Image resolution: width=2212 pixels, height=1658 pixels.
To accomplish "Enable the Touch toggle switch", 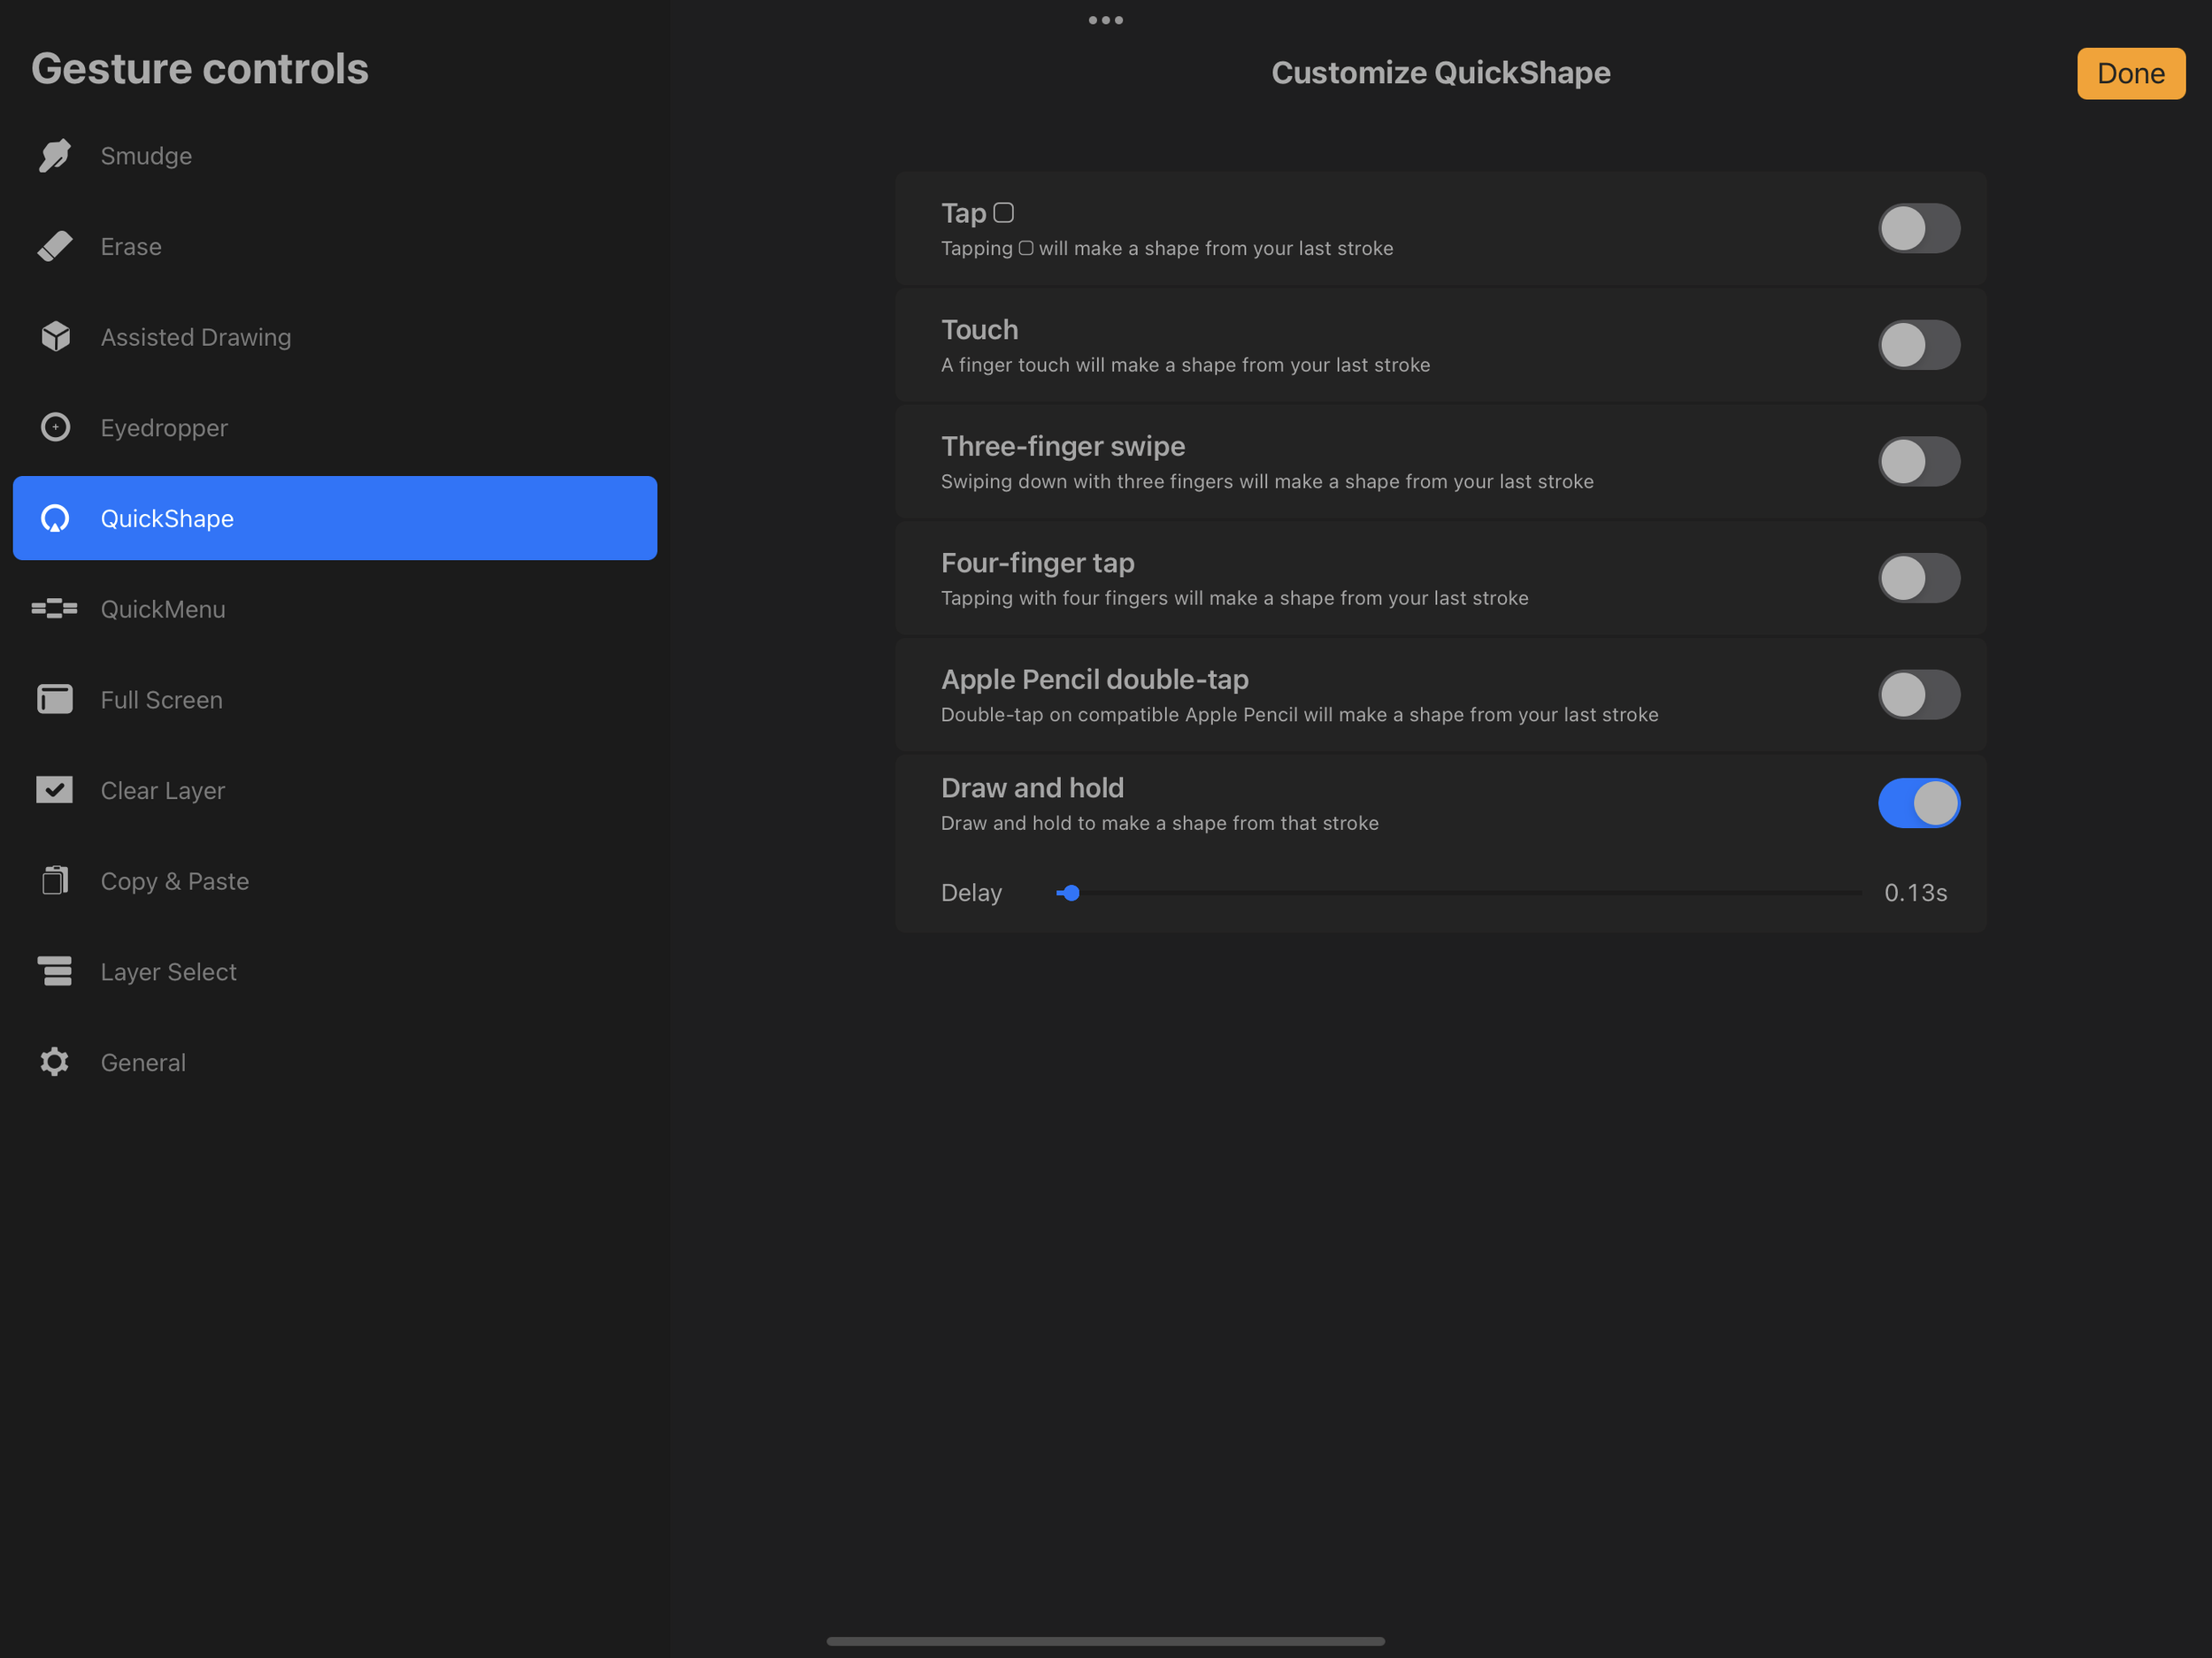I will (1918, 345).
